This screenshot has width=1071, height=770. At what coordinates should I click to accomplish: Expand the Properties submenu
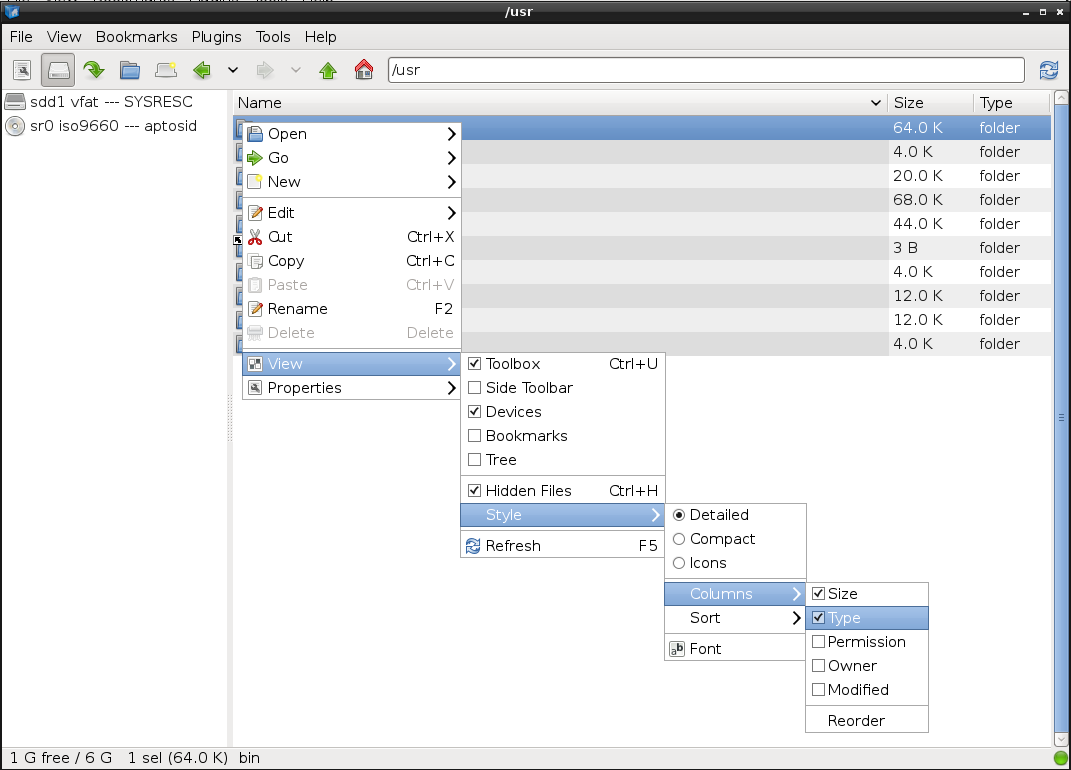click(x=352, y=387)
